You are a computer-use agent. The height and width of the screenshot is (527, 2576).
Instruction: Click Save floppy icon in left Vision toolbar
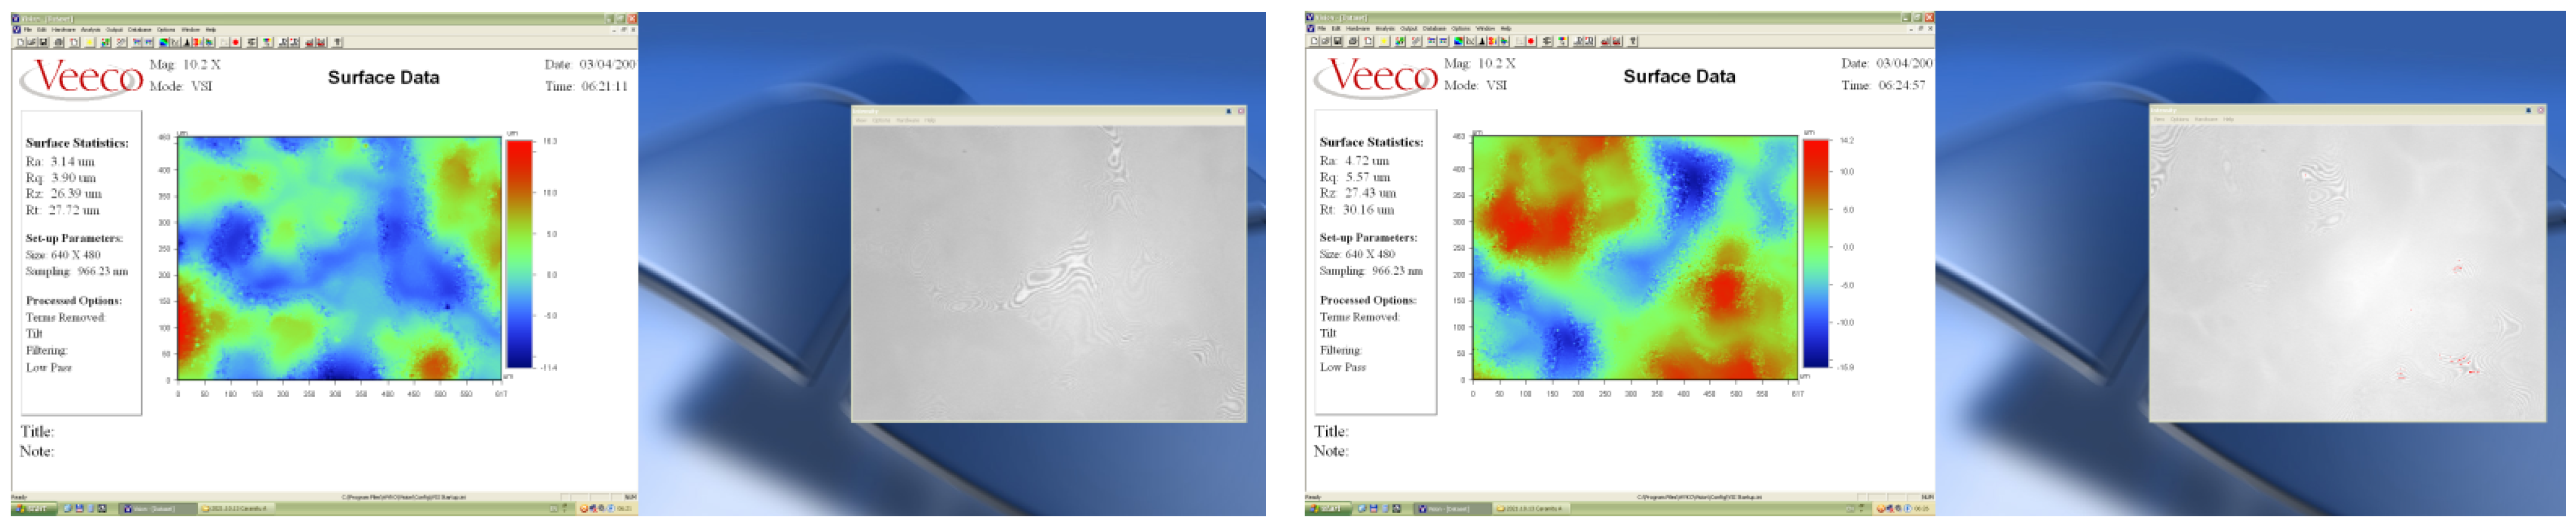pyautogui.click(x=43, y=42)
